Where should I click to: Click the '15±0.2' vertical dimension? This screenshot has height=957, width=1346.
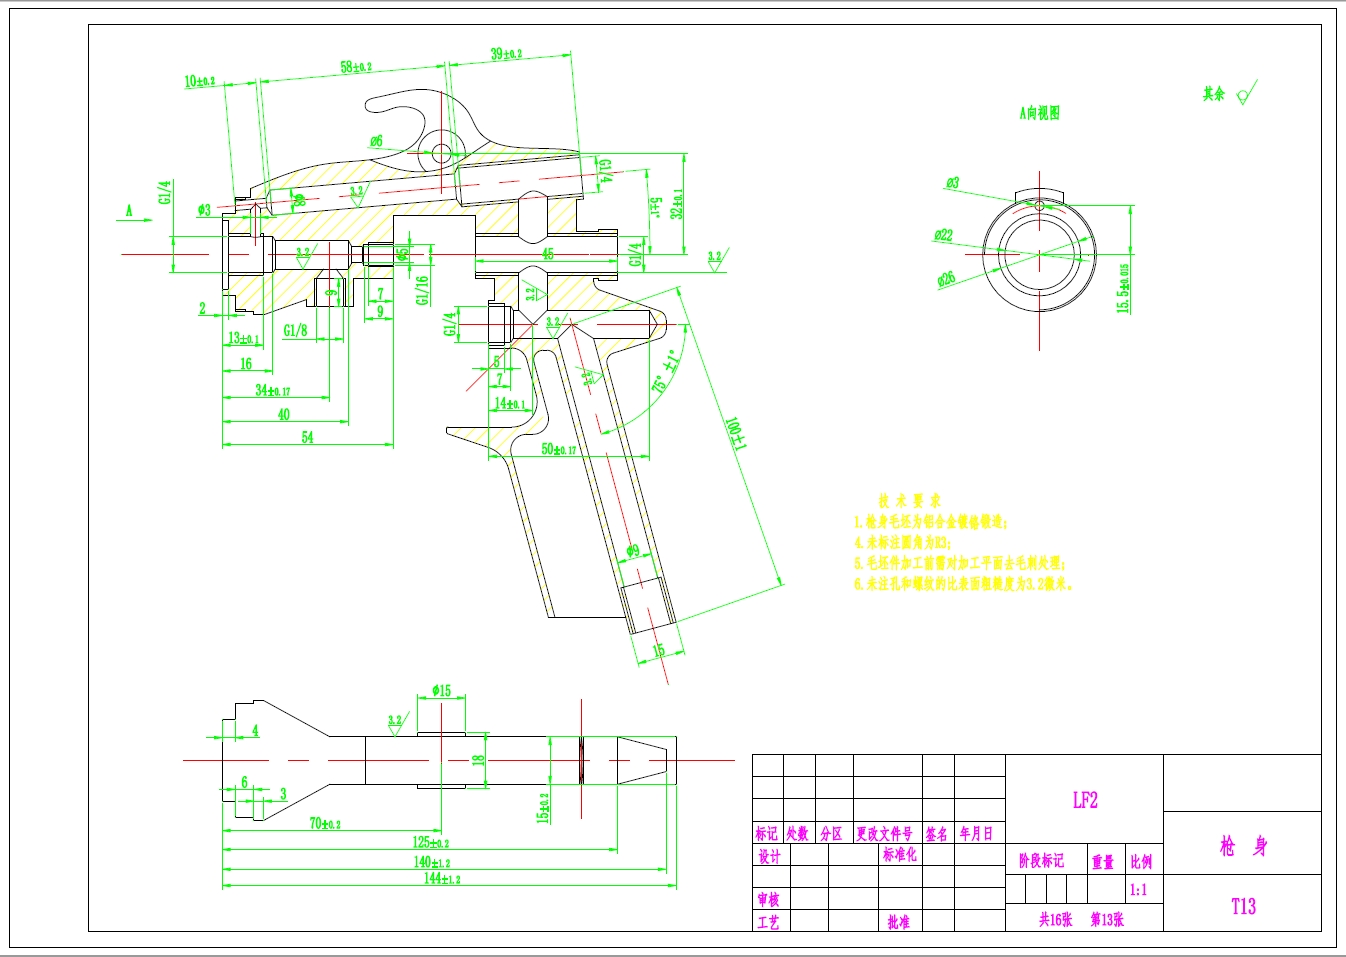coord(543,808)
